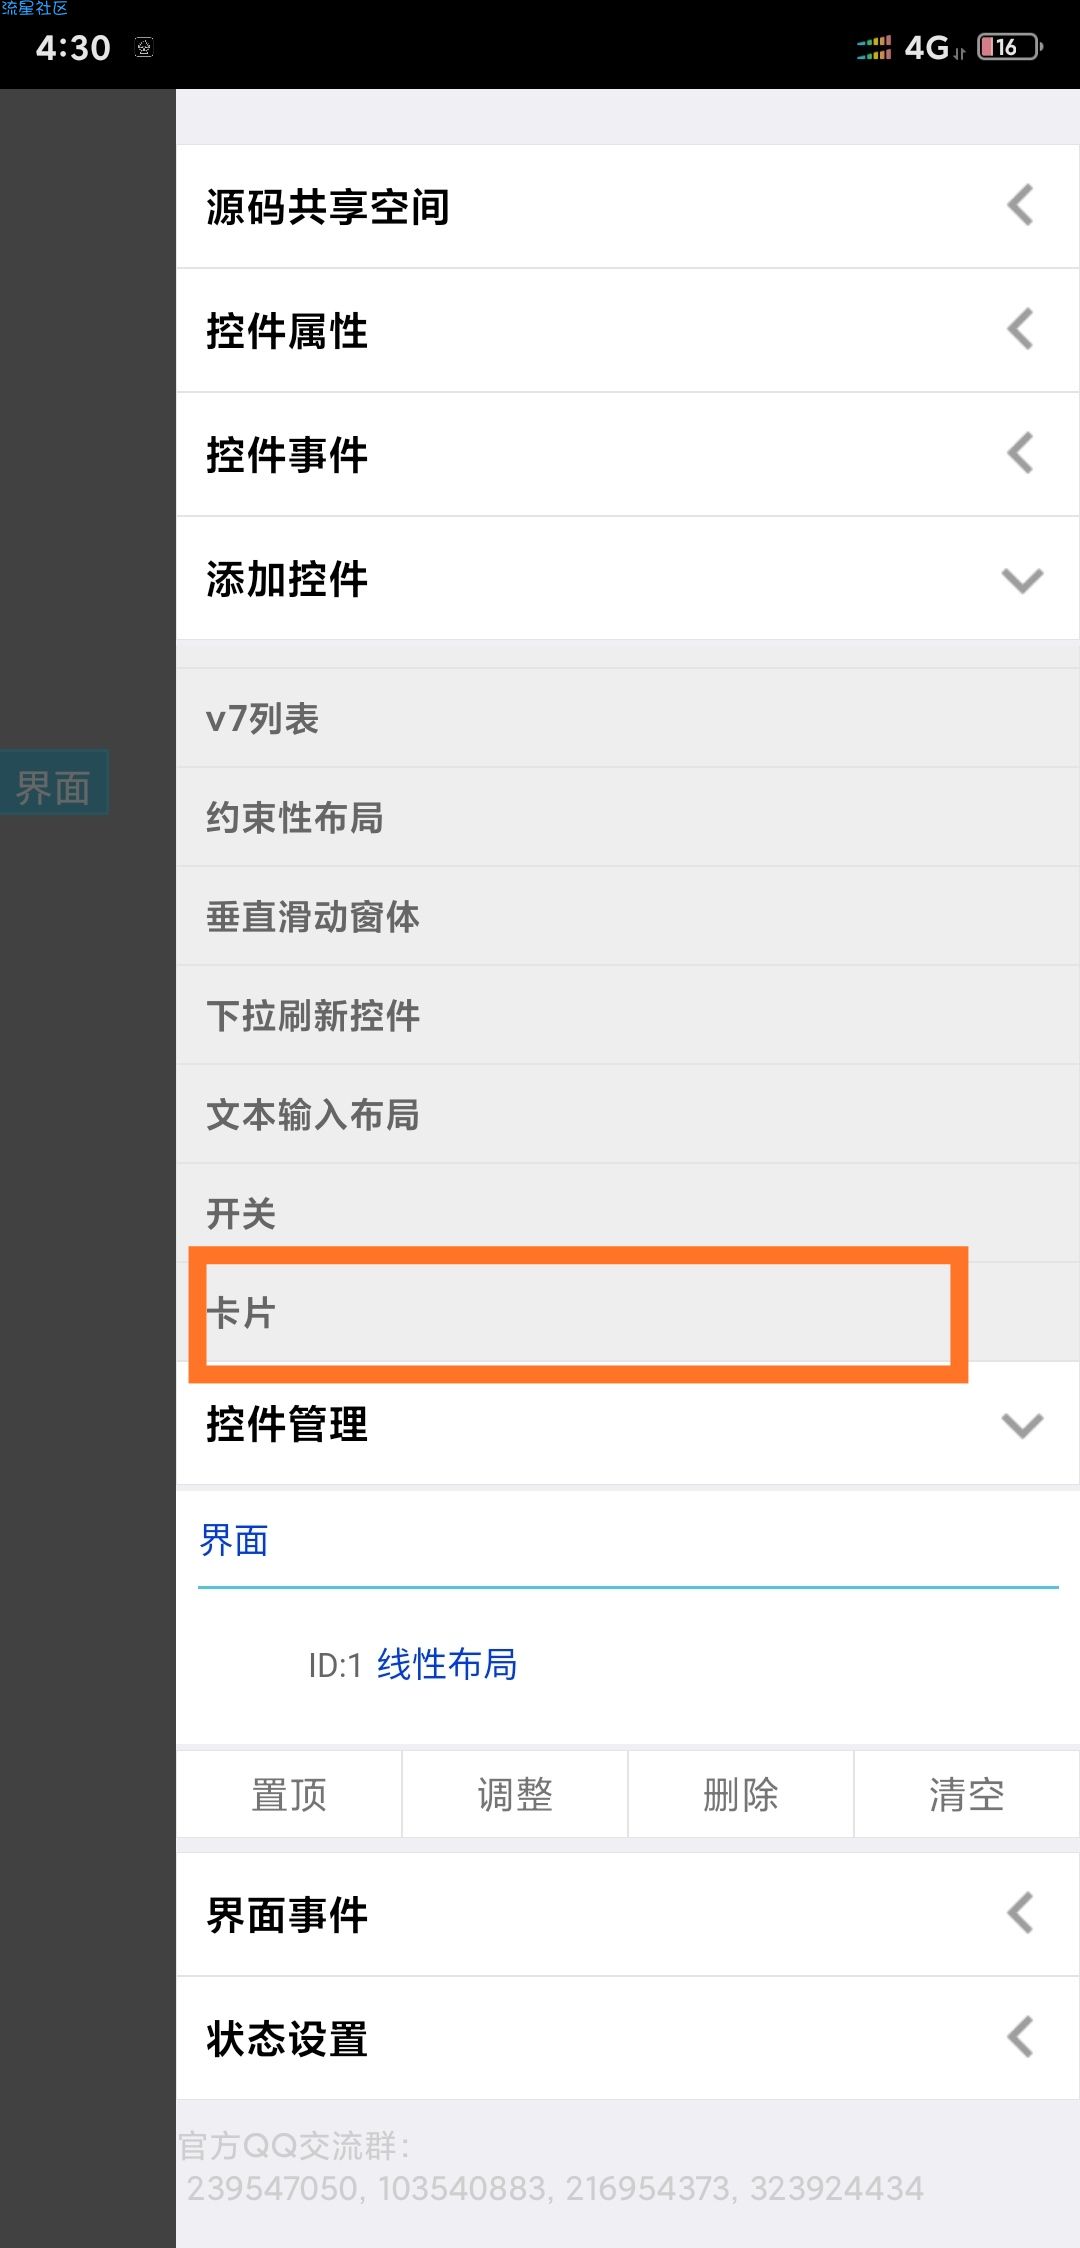Collapse the 添加控件 dropdown arrow

click(1021, 580)
